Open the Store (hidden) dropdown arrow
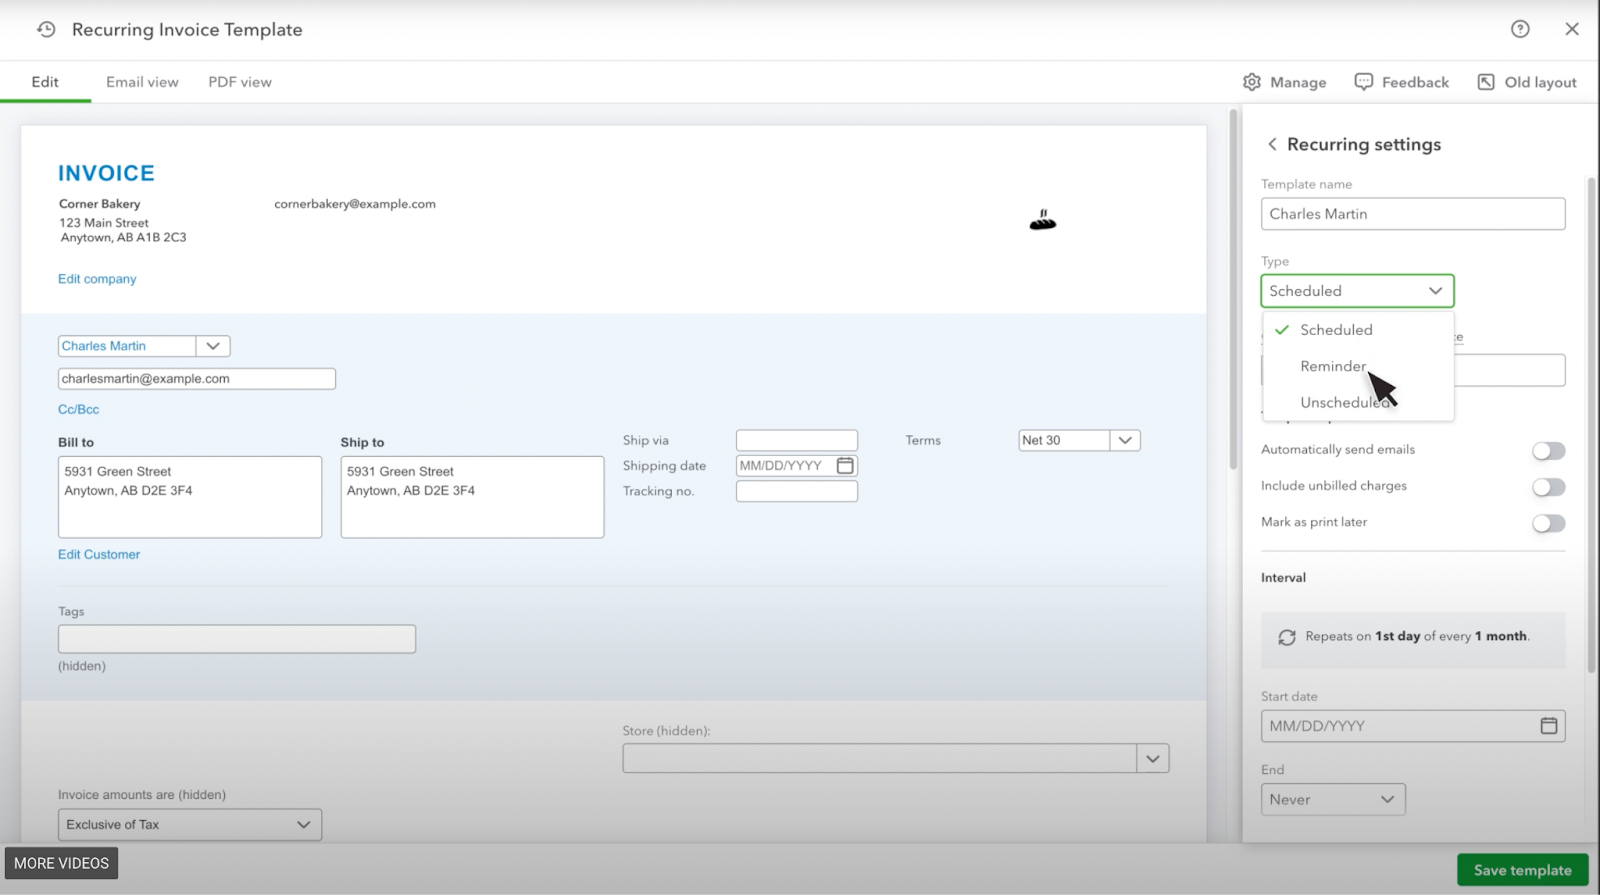Screen dimensions: 1600x895 point(1152,759)
